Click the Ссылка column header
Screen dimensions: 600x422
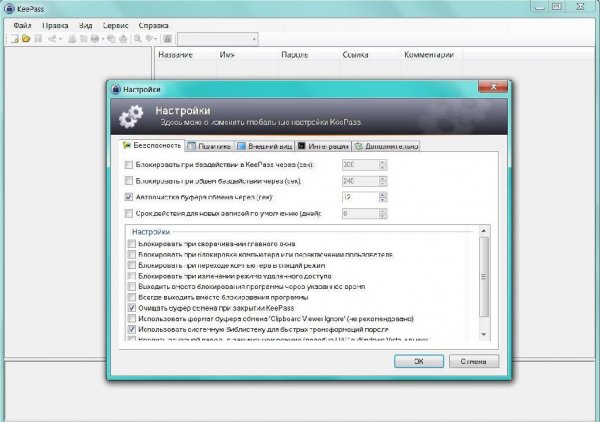(x=370, y=55)
